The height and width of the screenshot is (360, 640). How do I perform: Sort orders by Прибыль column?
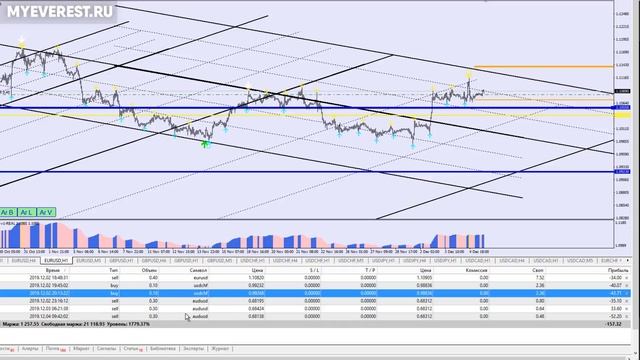pos(618,270)
